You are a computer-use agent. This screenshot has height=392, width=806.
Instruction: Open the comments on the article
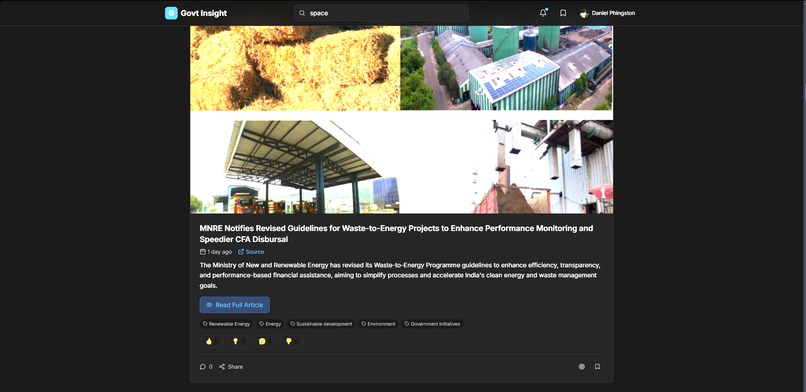[x=206, y=367]
